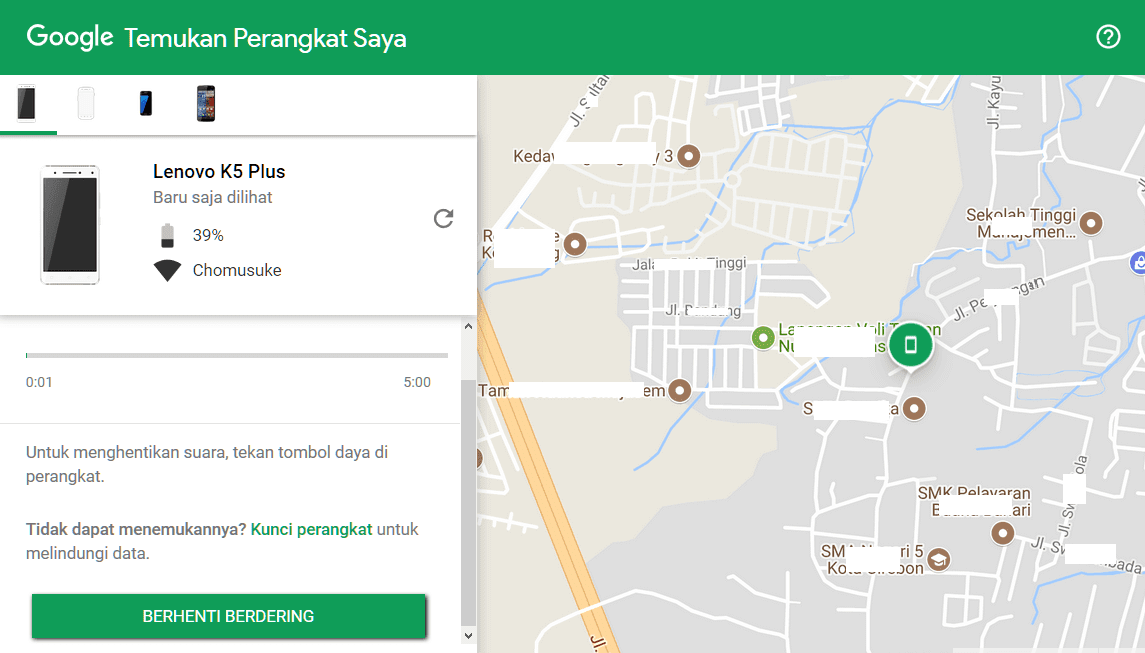Select the blue-screen phone device tab
Image resolution: width=1145 pixels, height=653 pixels.
146,103
